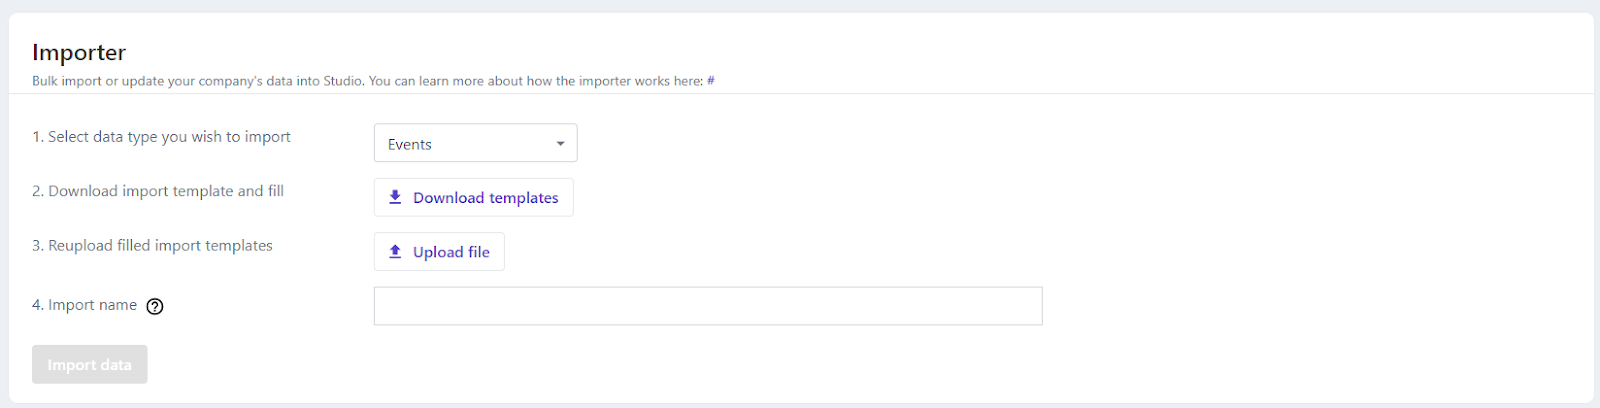
Task: Click the Import name help icon
Action: click(155, 307)
